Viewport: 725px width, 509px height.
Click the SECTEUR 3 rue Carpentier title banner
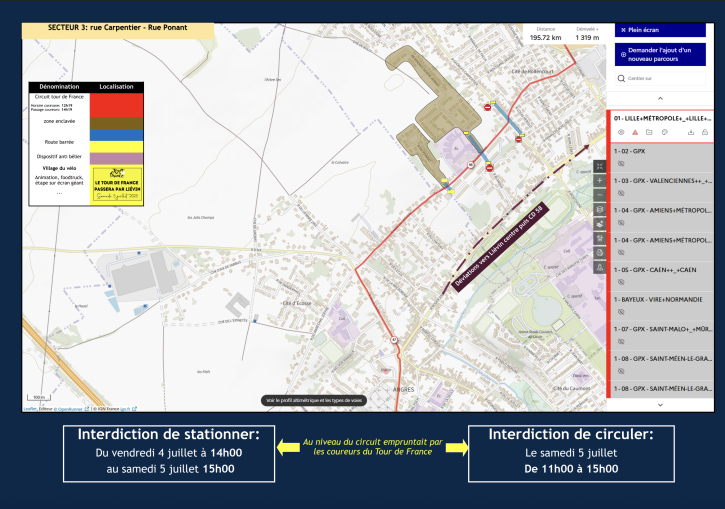[117, 29]
